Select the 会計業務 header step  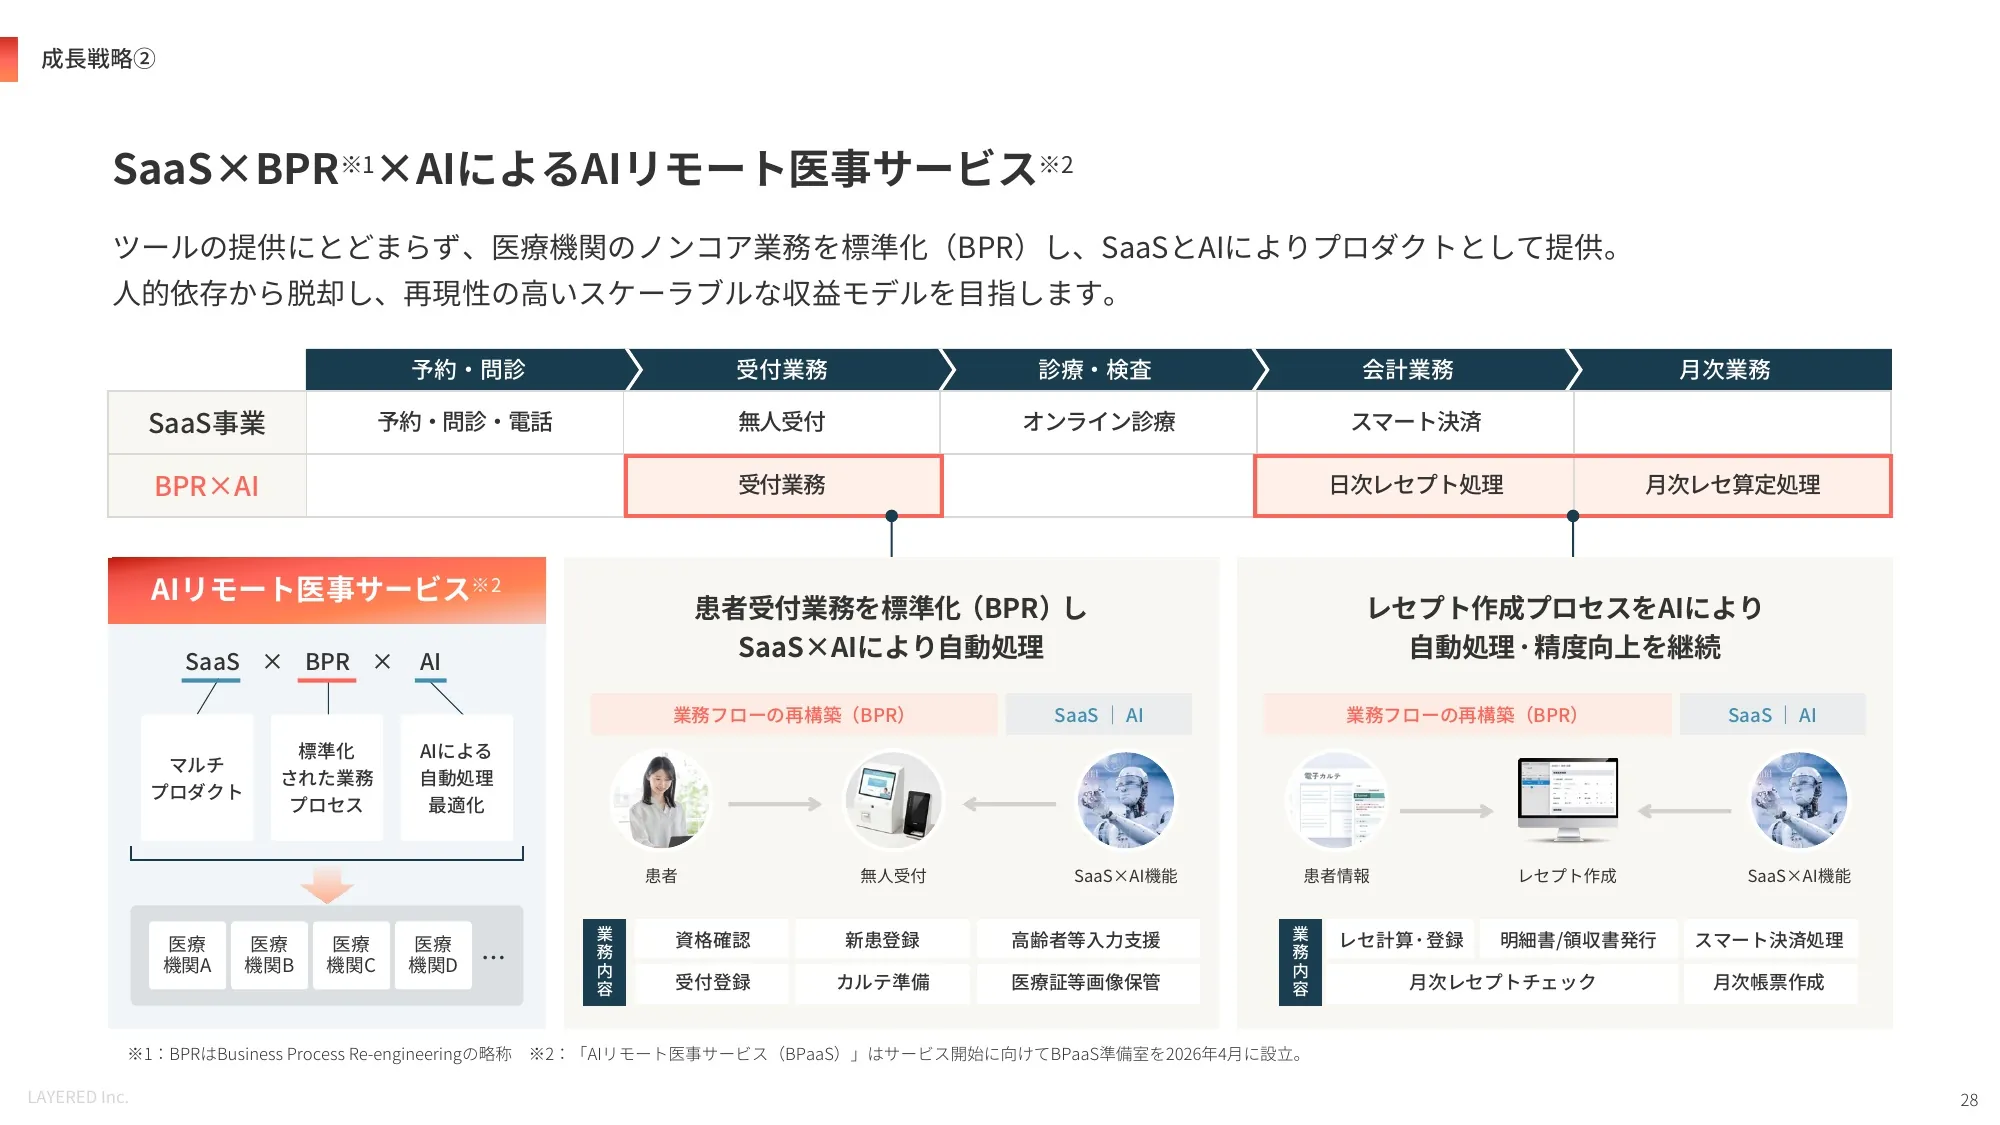coord(1408,370)
